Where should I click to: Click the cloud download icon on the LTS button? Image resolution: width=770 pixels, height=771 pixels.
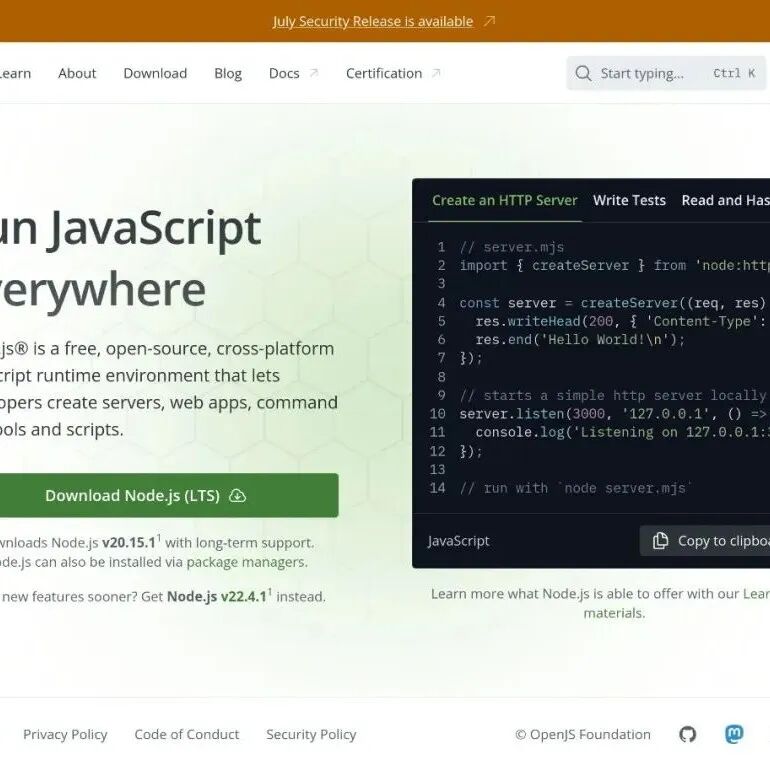[237, 496]
